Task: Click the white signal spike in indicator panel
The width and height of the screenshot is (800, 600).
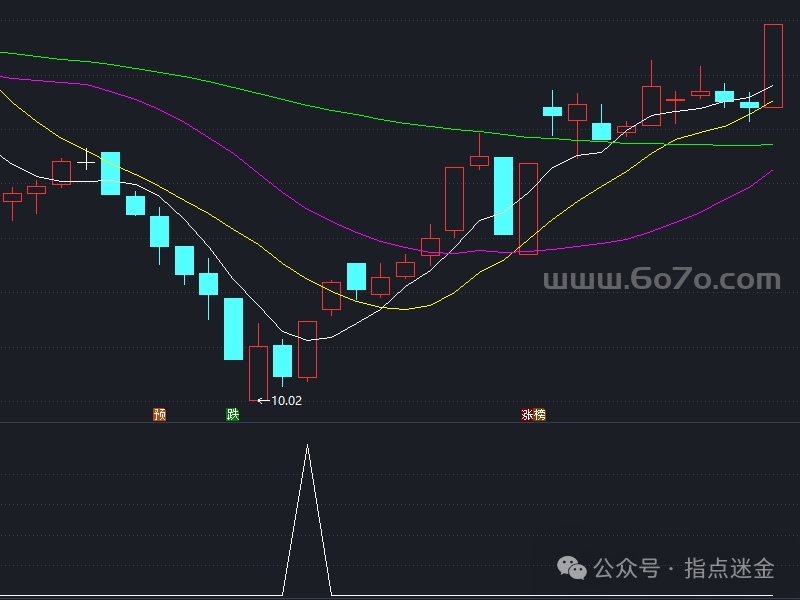Action: tap(307, 519)
